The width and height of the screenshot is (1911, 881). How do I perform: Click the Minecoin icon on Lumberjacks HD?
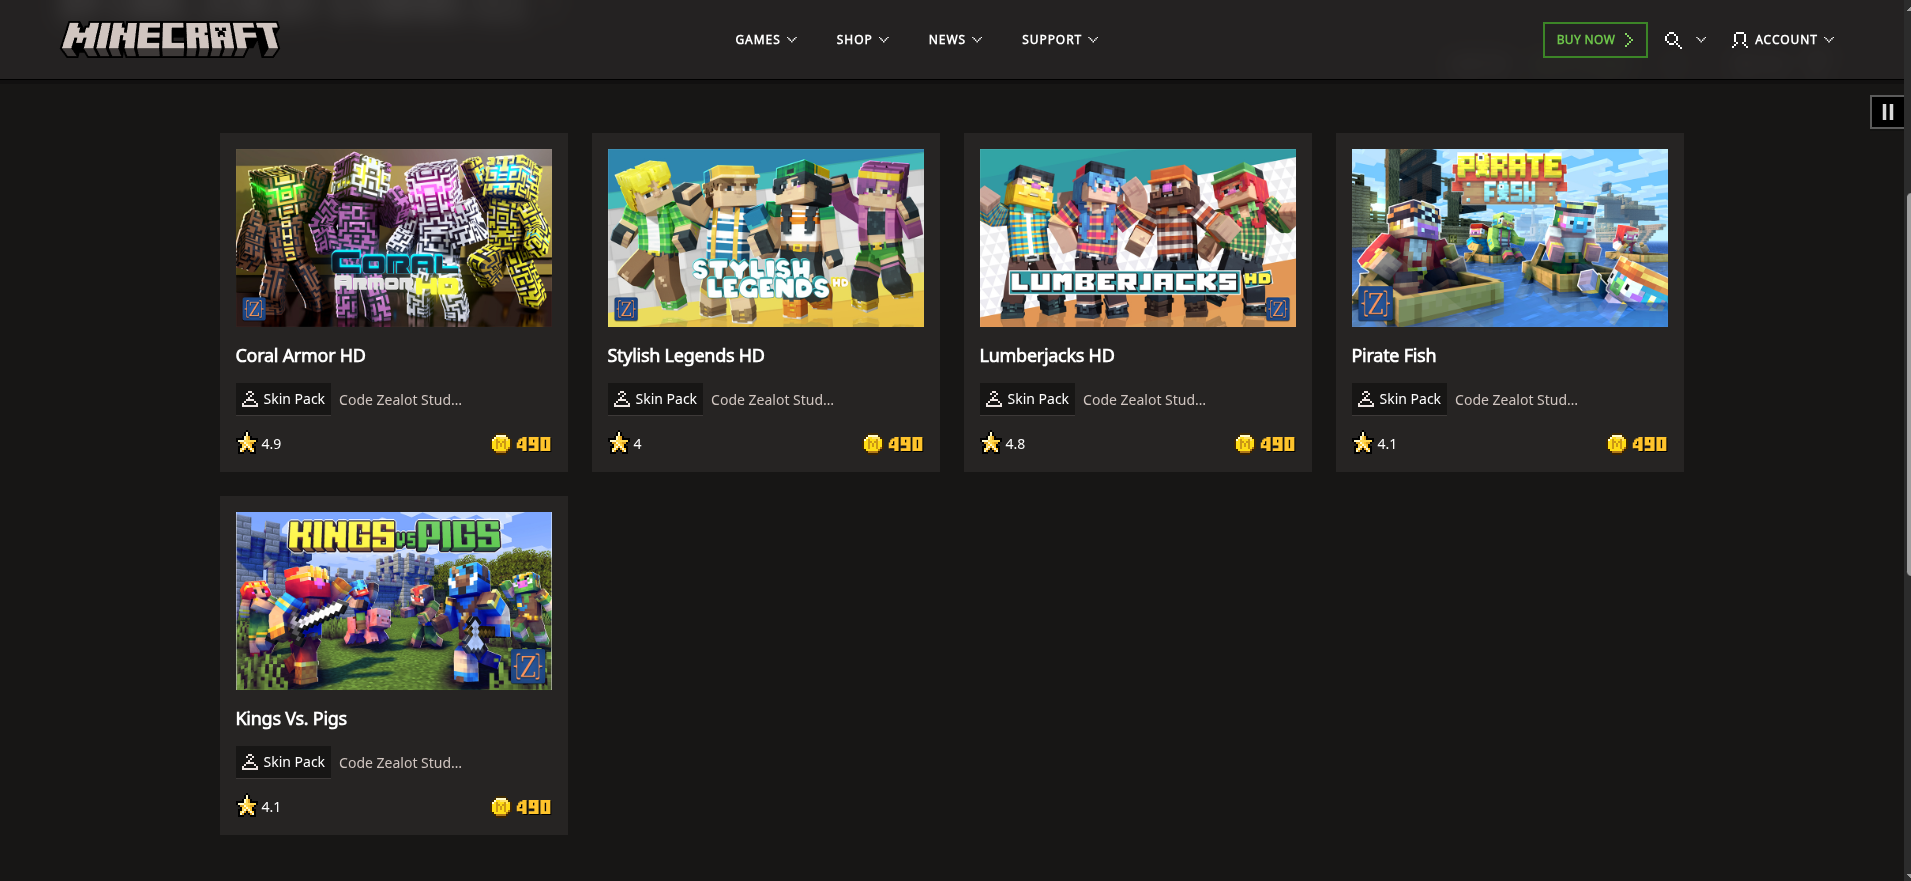pos(1245,444)
